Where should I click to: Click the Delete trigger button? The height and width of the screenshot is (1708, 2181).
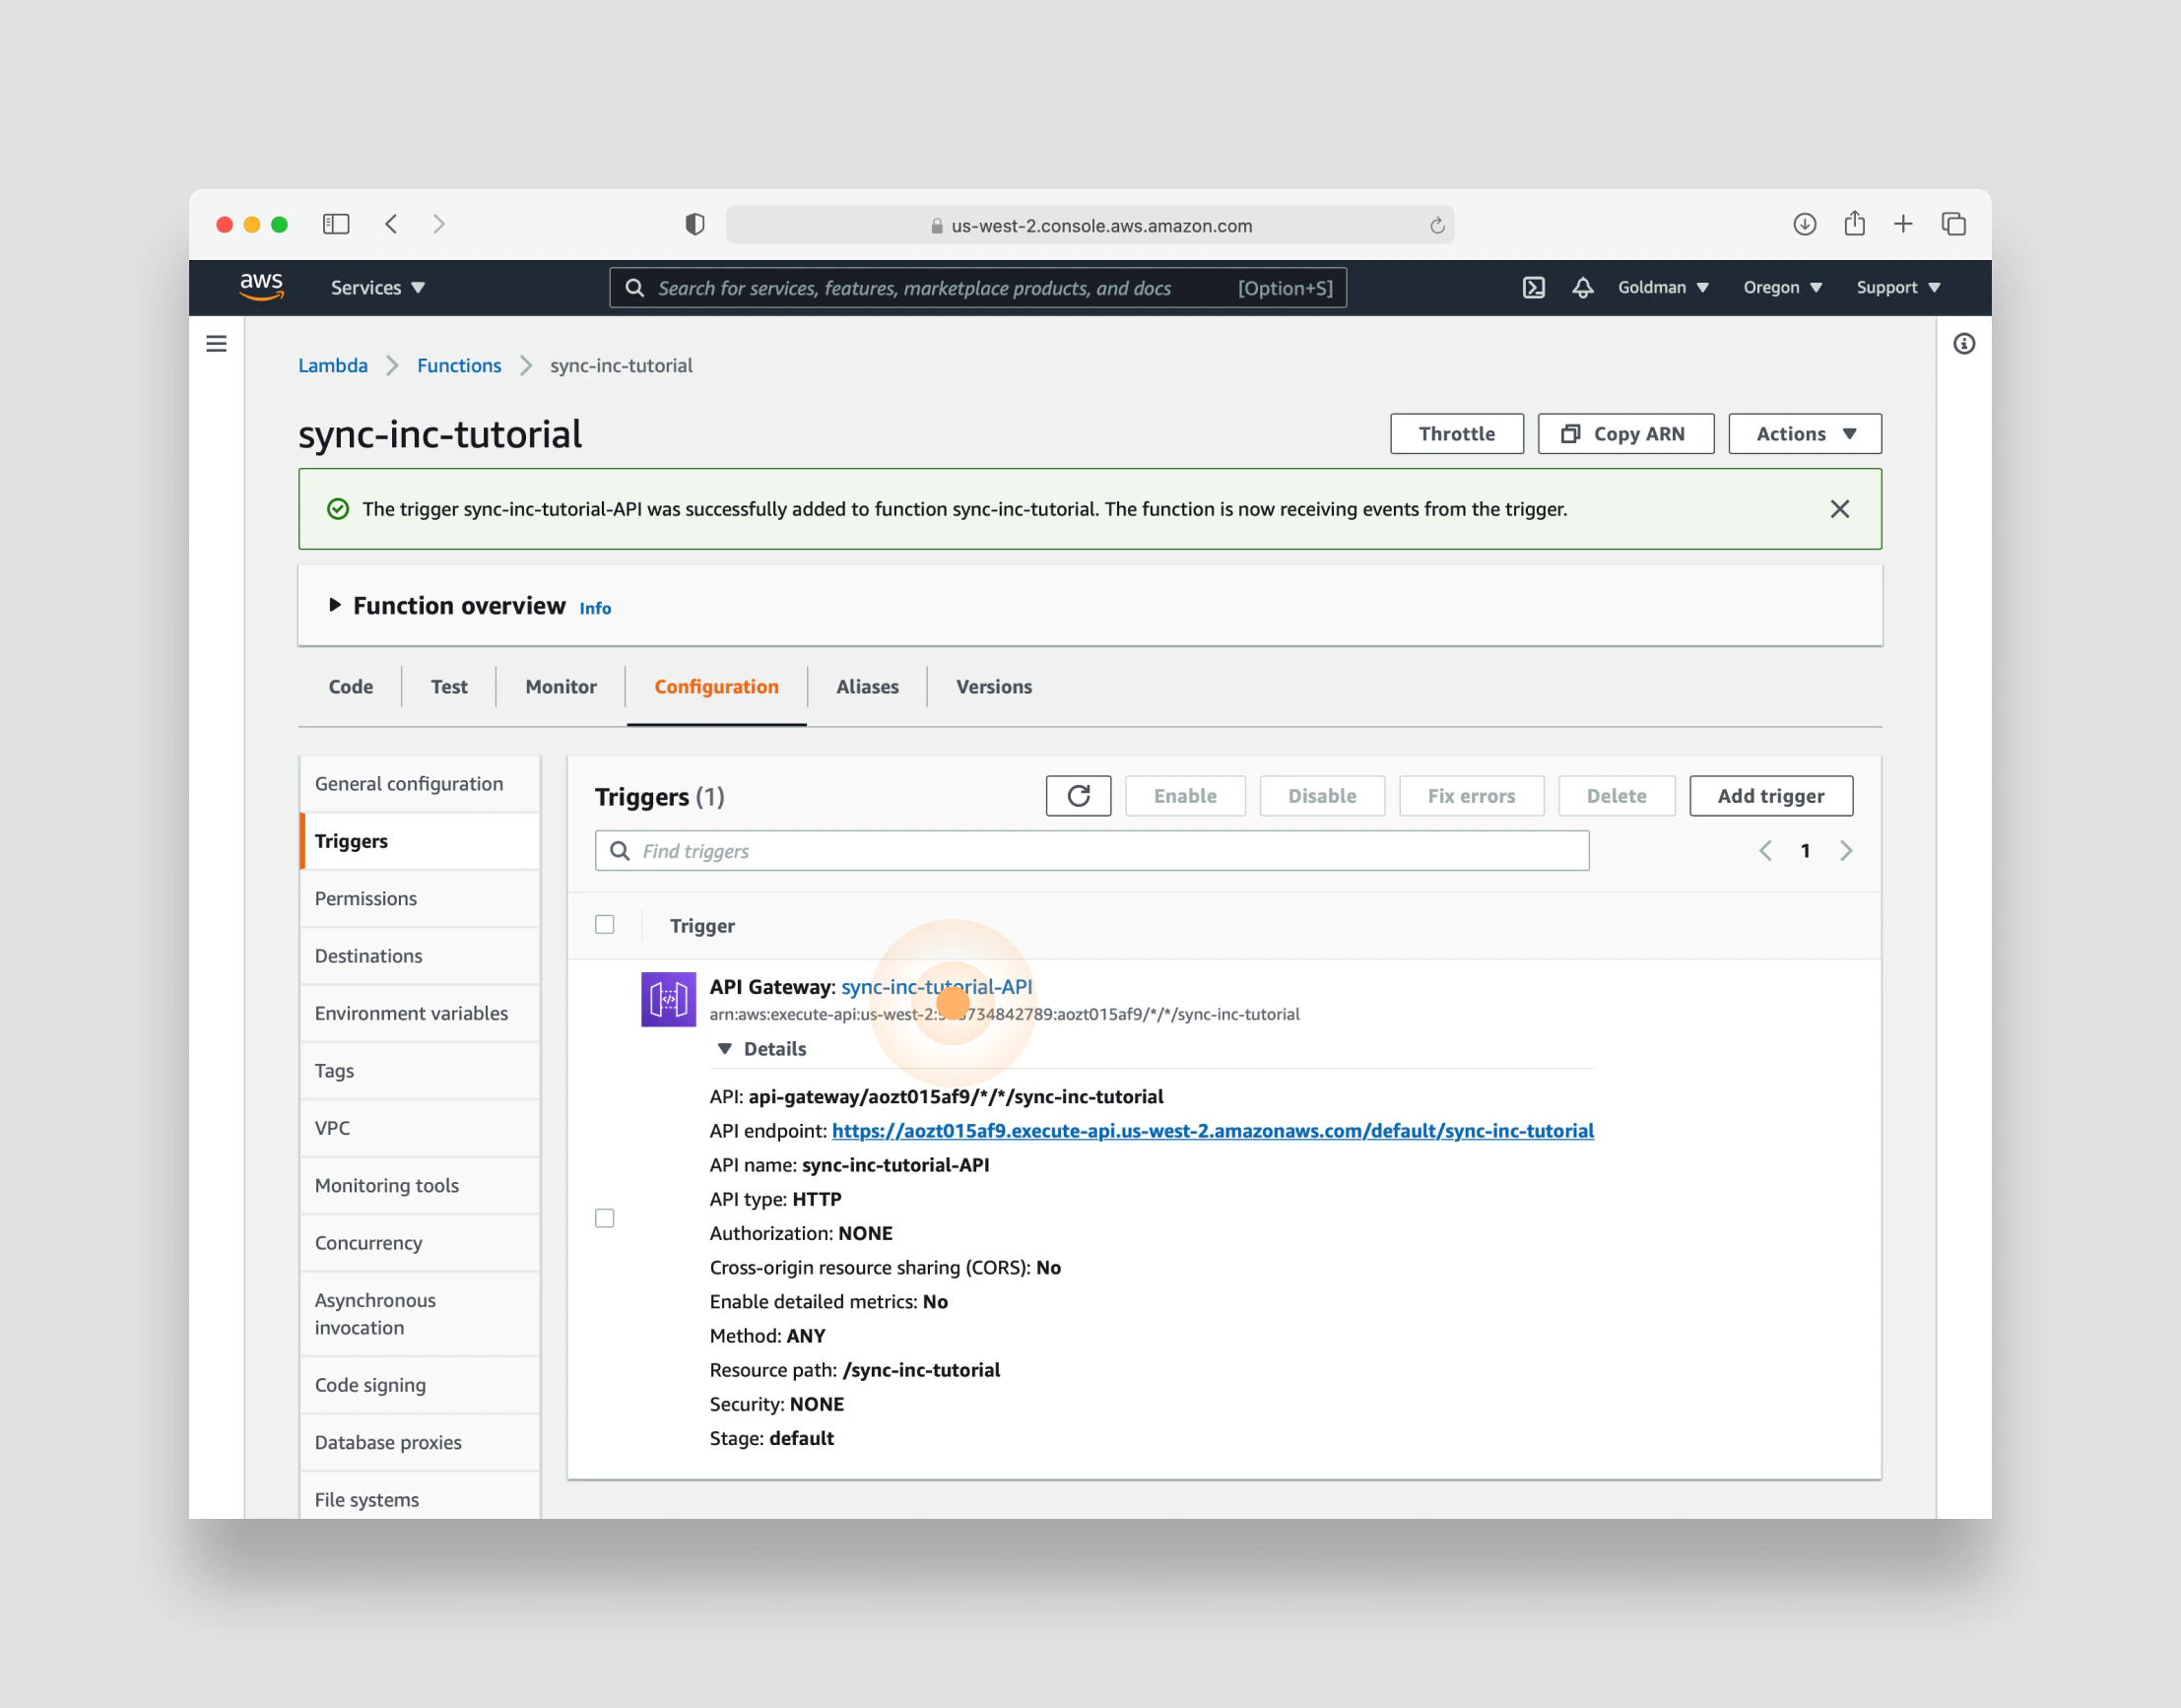[1616, 796]
